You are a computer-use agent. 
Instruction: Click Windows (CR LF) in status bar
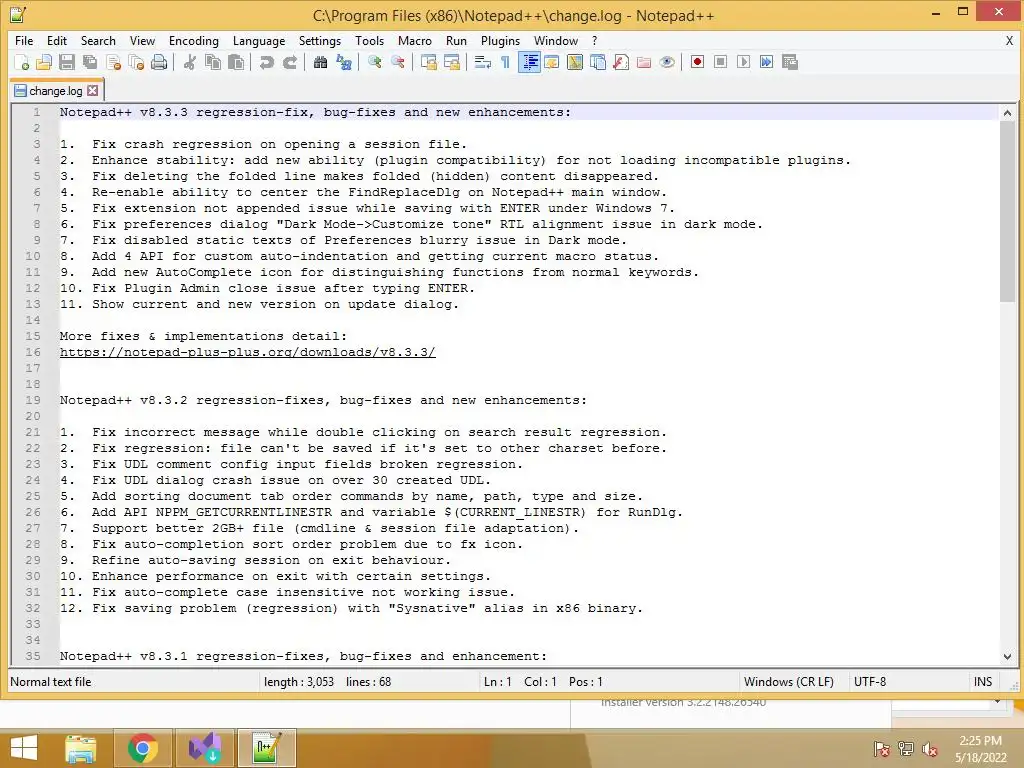(788, 682)
